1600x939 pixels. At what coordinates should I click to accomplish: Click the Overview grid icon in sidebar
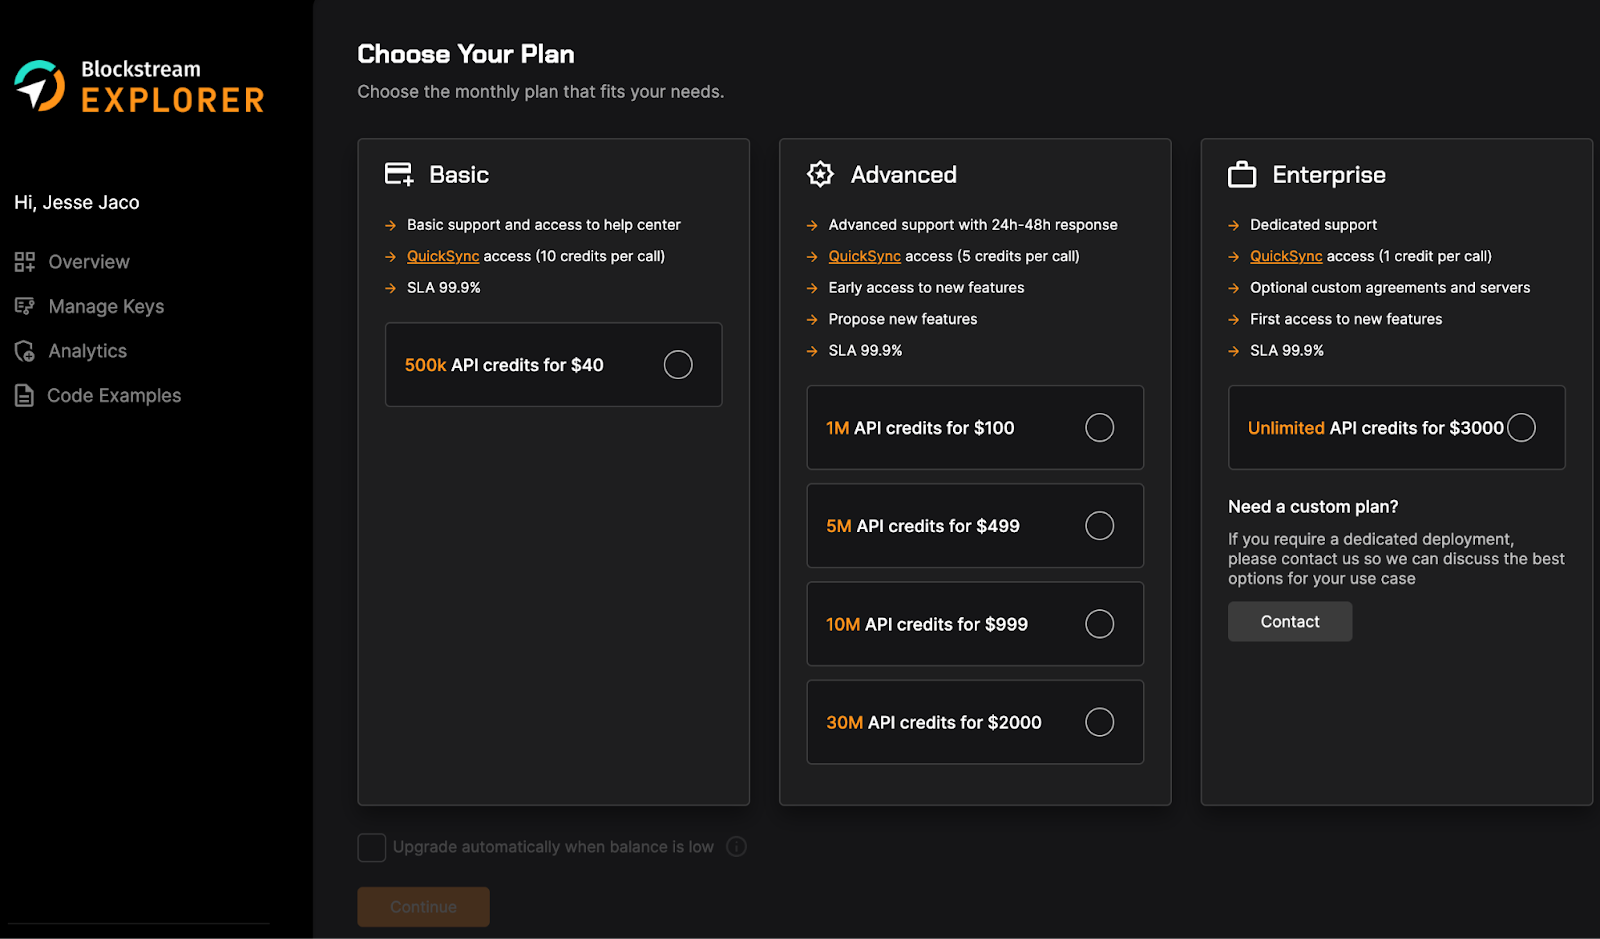pos(25,262)
